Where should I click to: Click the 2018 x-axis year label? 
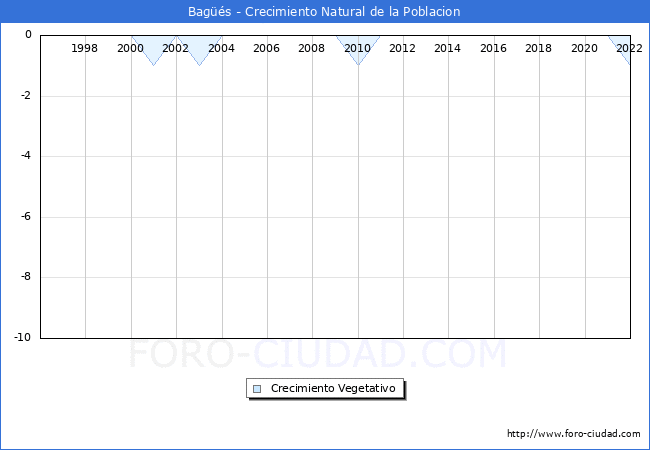pos(538,48)
